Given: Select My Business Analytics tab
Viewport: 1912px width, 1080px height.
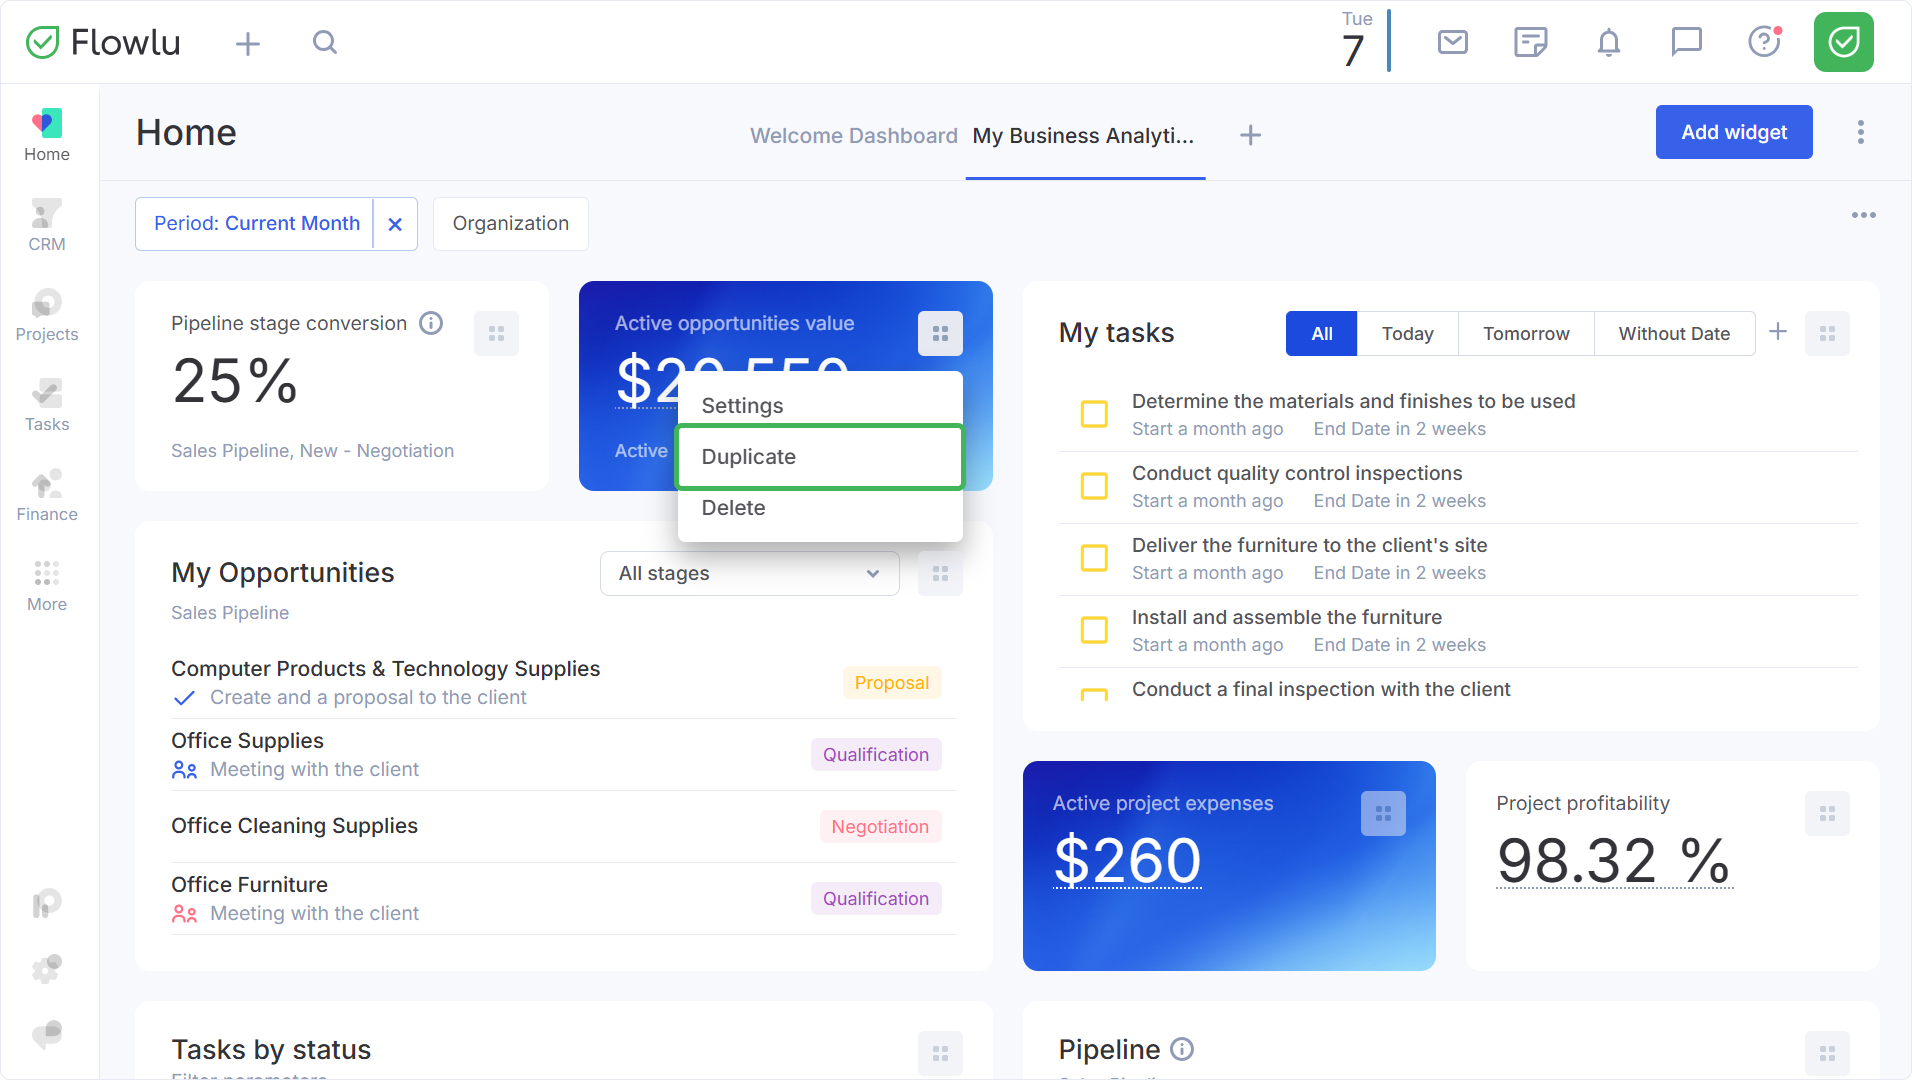Looking at the screenshot, I should click(x=1084, y=136).
